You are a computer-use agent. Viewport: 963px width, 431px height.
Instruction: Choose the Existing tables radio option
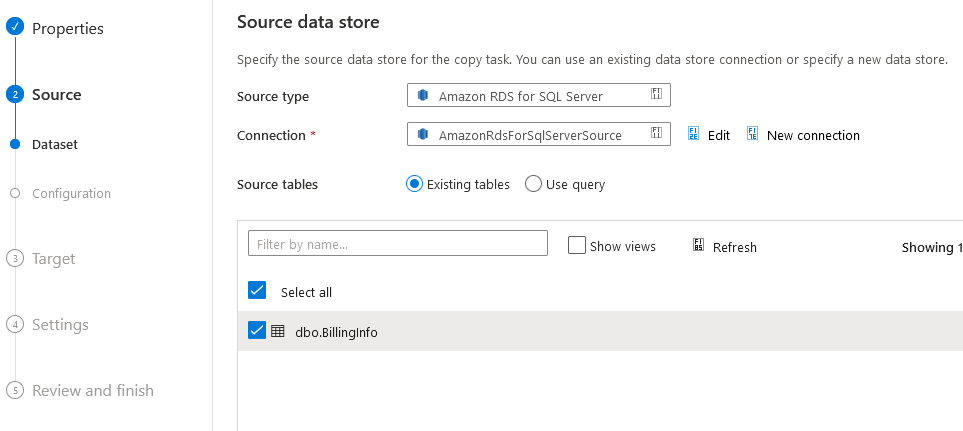click(415, 184)
